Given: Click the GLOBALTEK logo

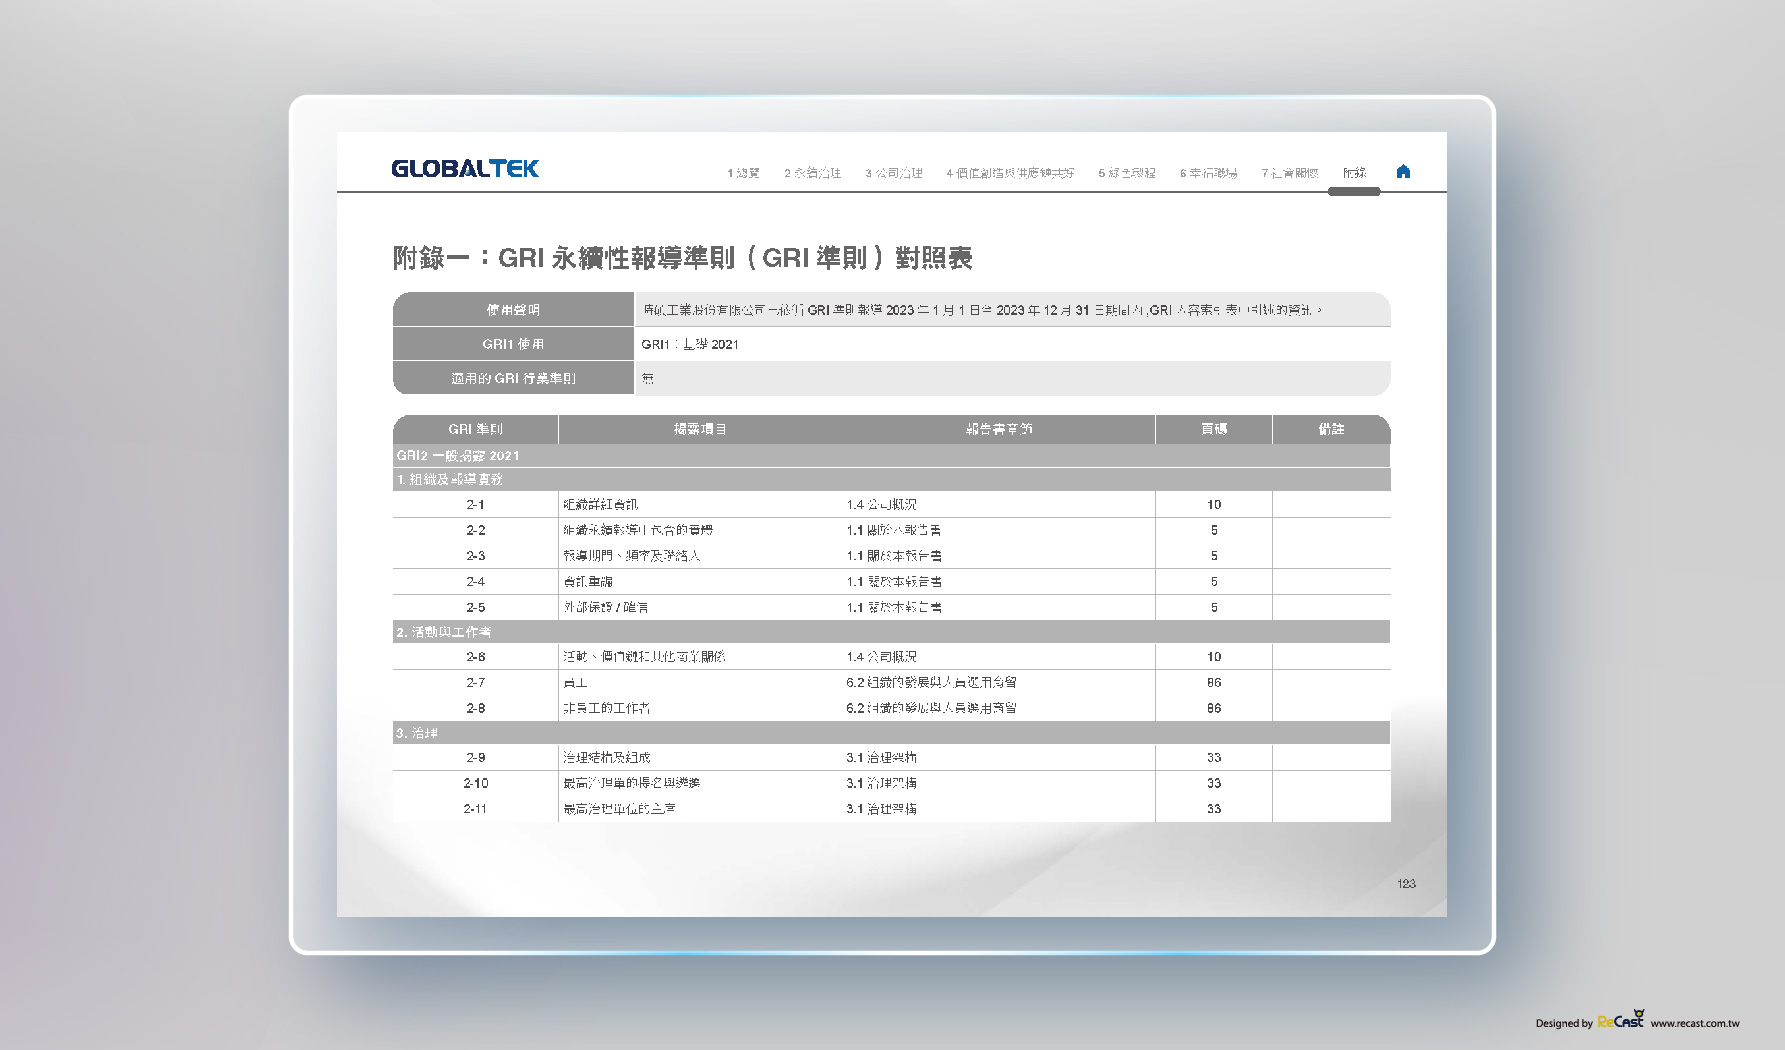Looking at the screenshot, I should coord(465,168).
